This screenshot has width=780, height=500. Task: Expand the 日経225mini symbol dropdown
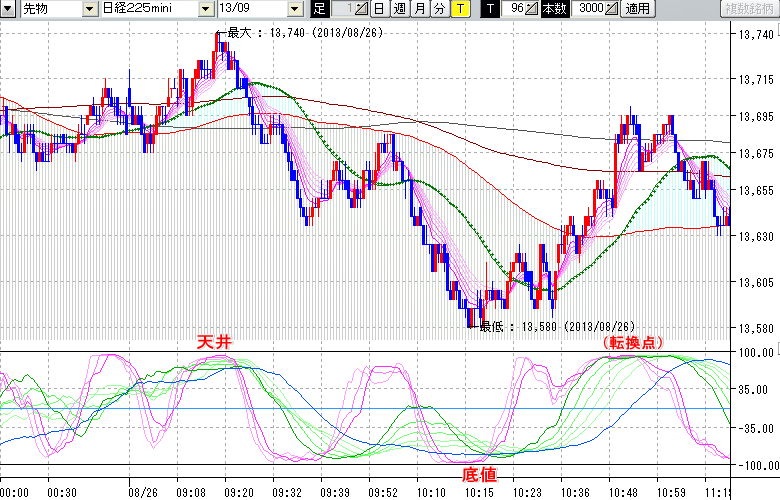[206, 9]
